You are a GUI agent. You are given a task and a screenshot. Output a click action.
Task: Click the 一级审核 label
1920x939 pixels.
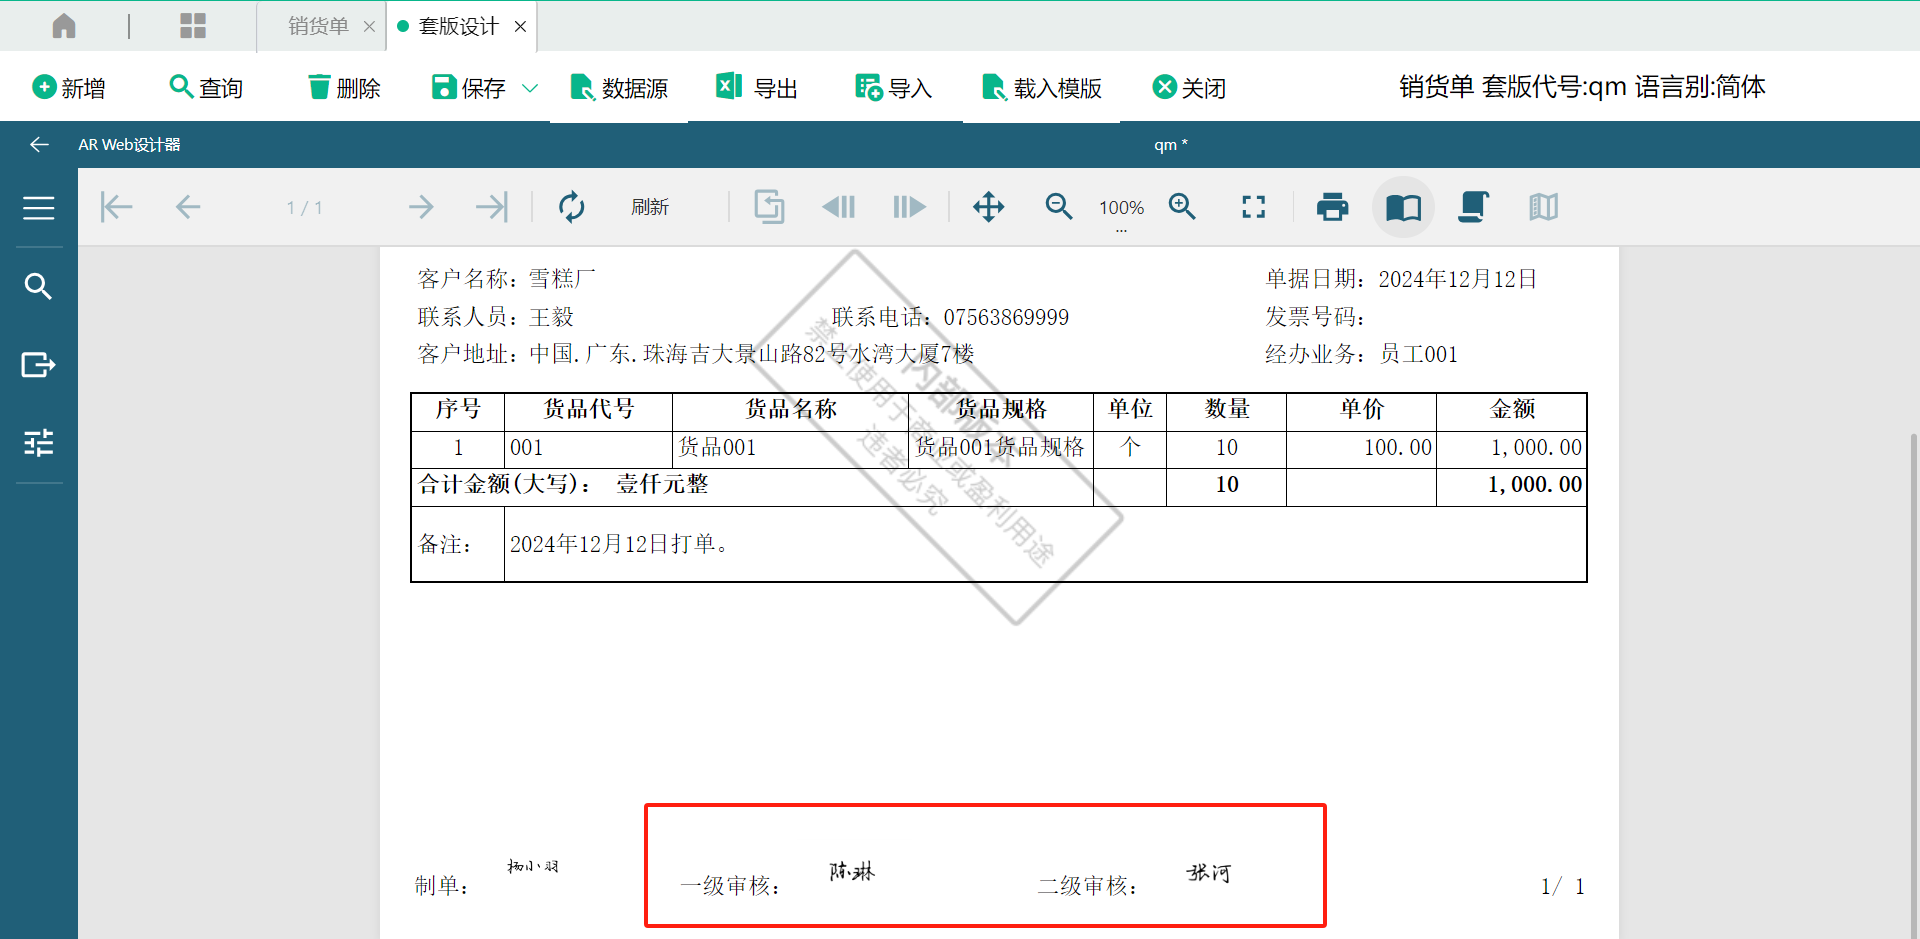pyautogui.click(x=729, y=886)
